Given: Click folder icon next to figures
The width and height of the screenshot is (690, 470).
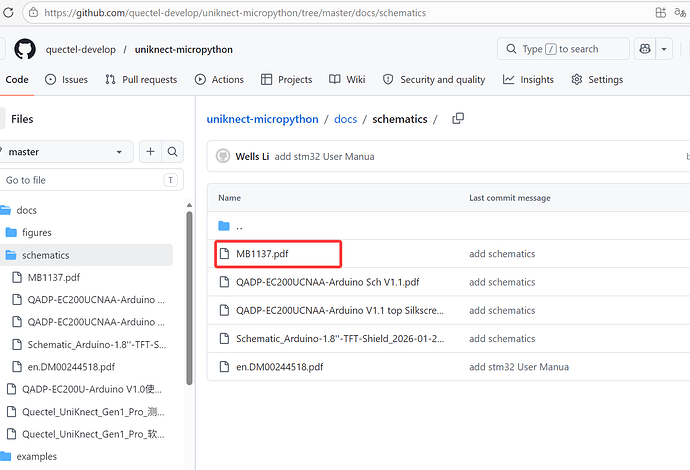Looking at the screenshot, I should pos(11,232).
